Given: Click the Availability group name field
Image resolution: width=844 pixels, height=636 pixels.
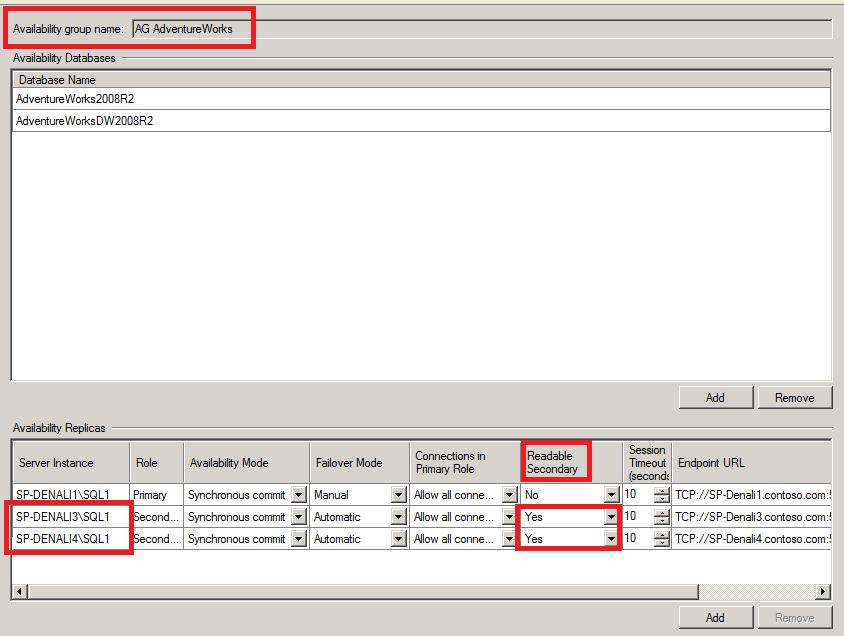Looking at the screenshot, I should click(x=482, y=29).
